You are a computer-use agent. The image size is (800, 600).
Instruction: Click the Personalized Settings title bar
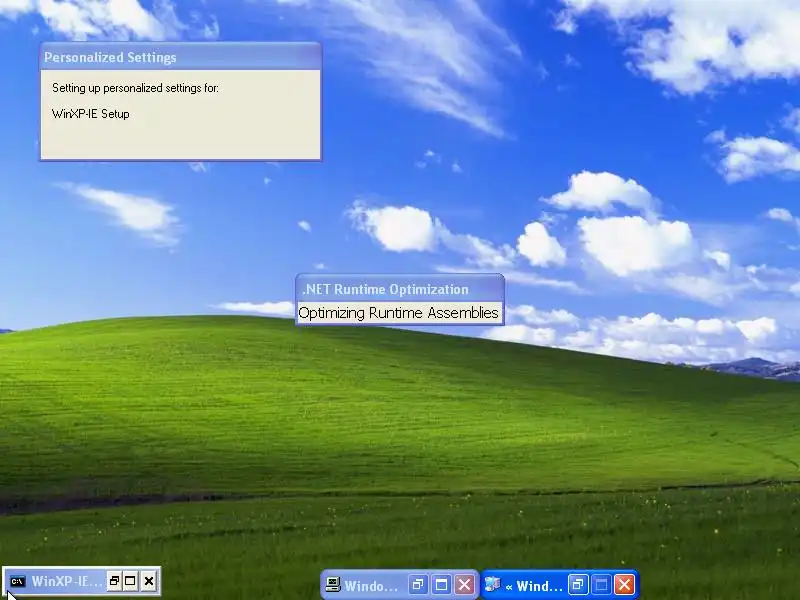tap(181, 57)
